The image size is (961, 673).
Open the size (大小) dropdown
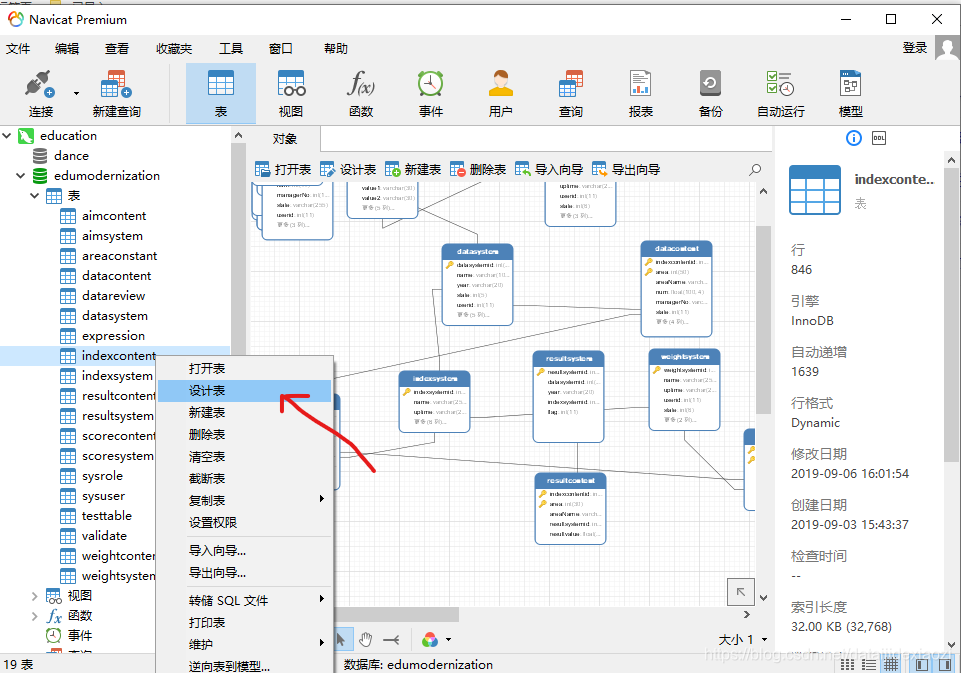743,640
